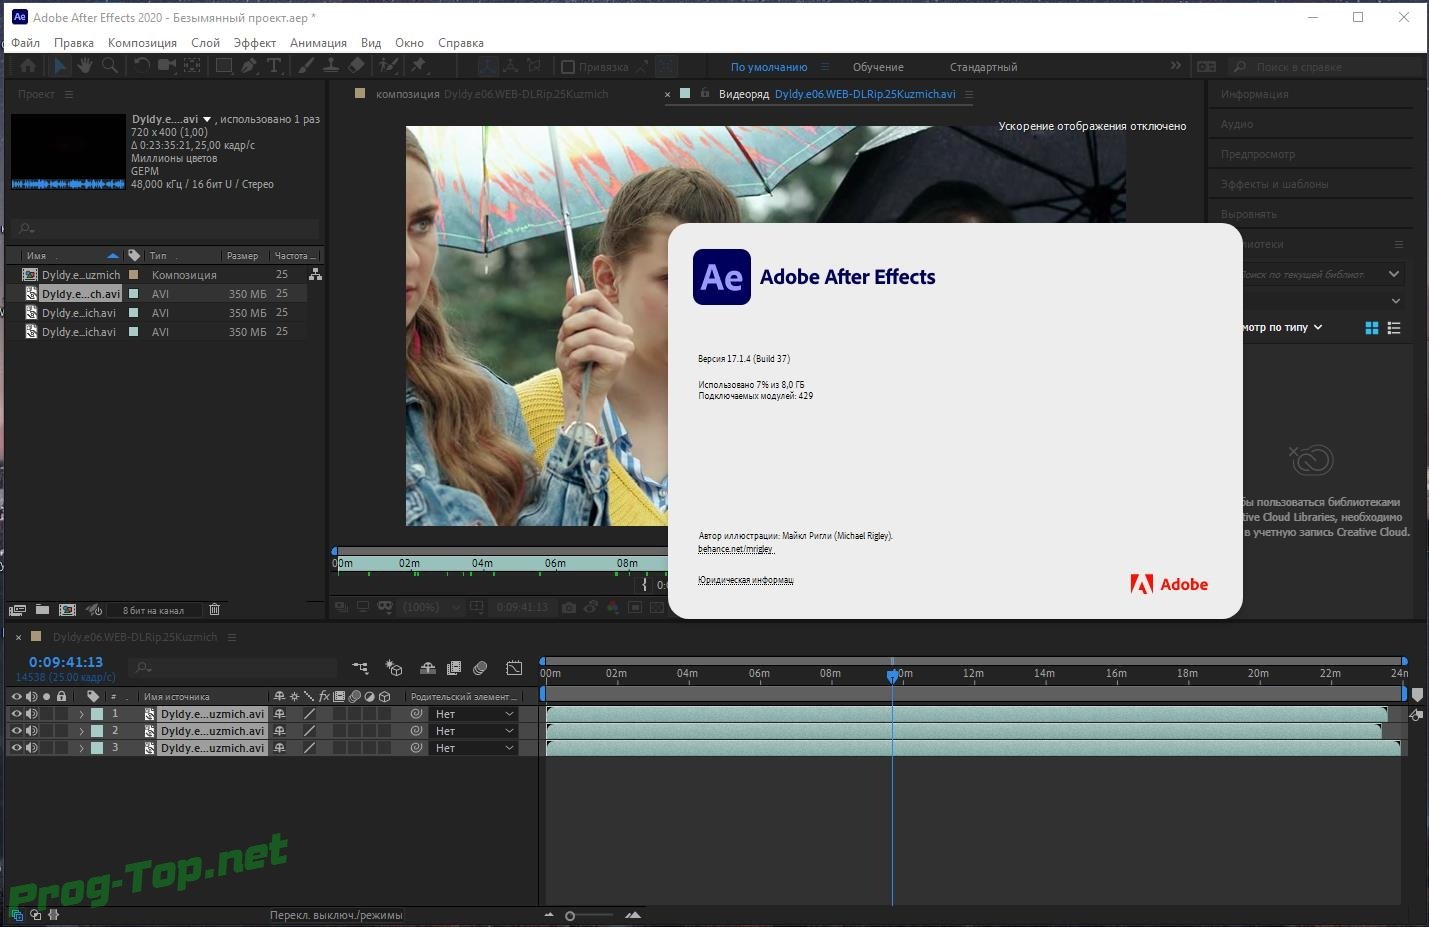This screenshot has width=1429, height=927.
Task: Select the Rotation tool
Action: [x=142, y=66]
